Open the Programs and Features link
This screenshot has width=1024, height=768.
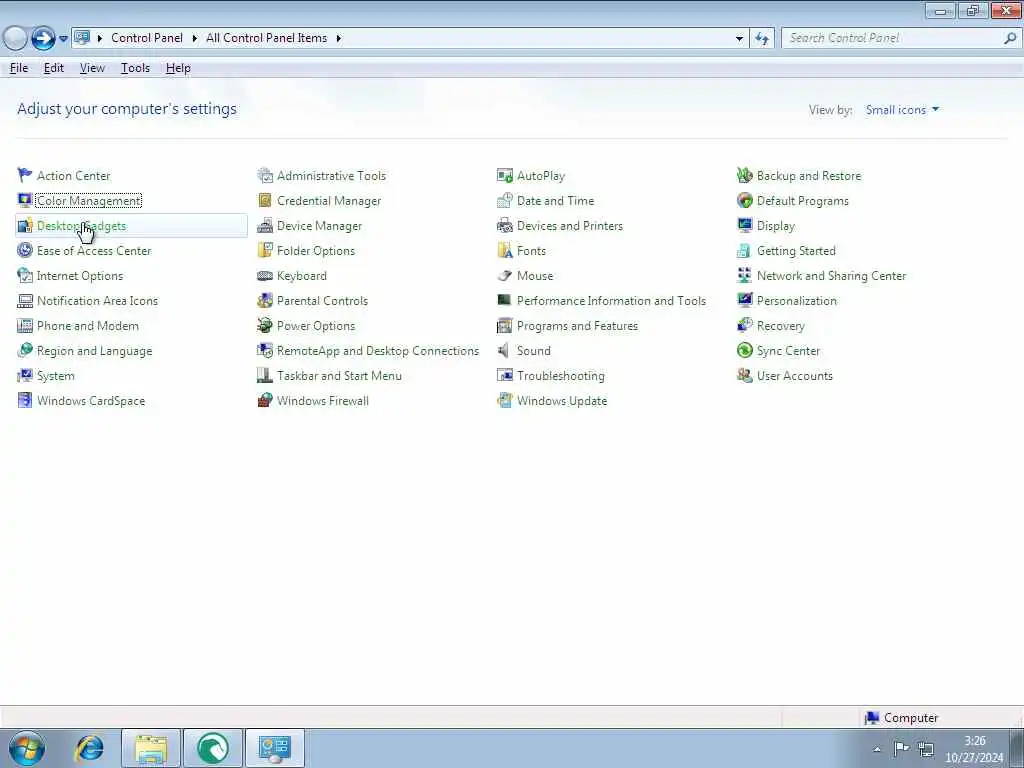577,325
